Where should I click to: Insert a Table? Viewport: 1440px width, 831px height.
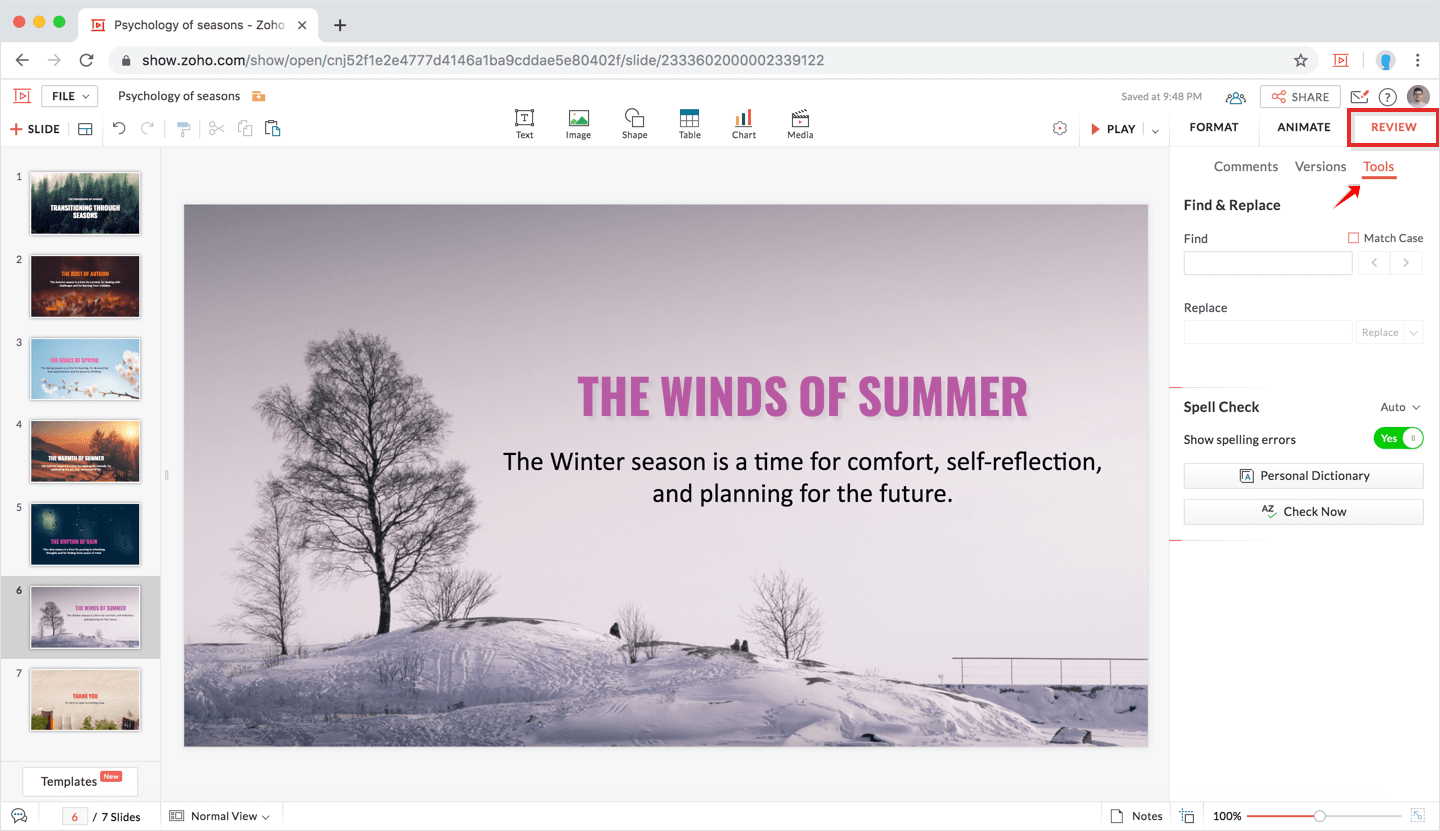pyautogui.click(x=689, y=124)
